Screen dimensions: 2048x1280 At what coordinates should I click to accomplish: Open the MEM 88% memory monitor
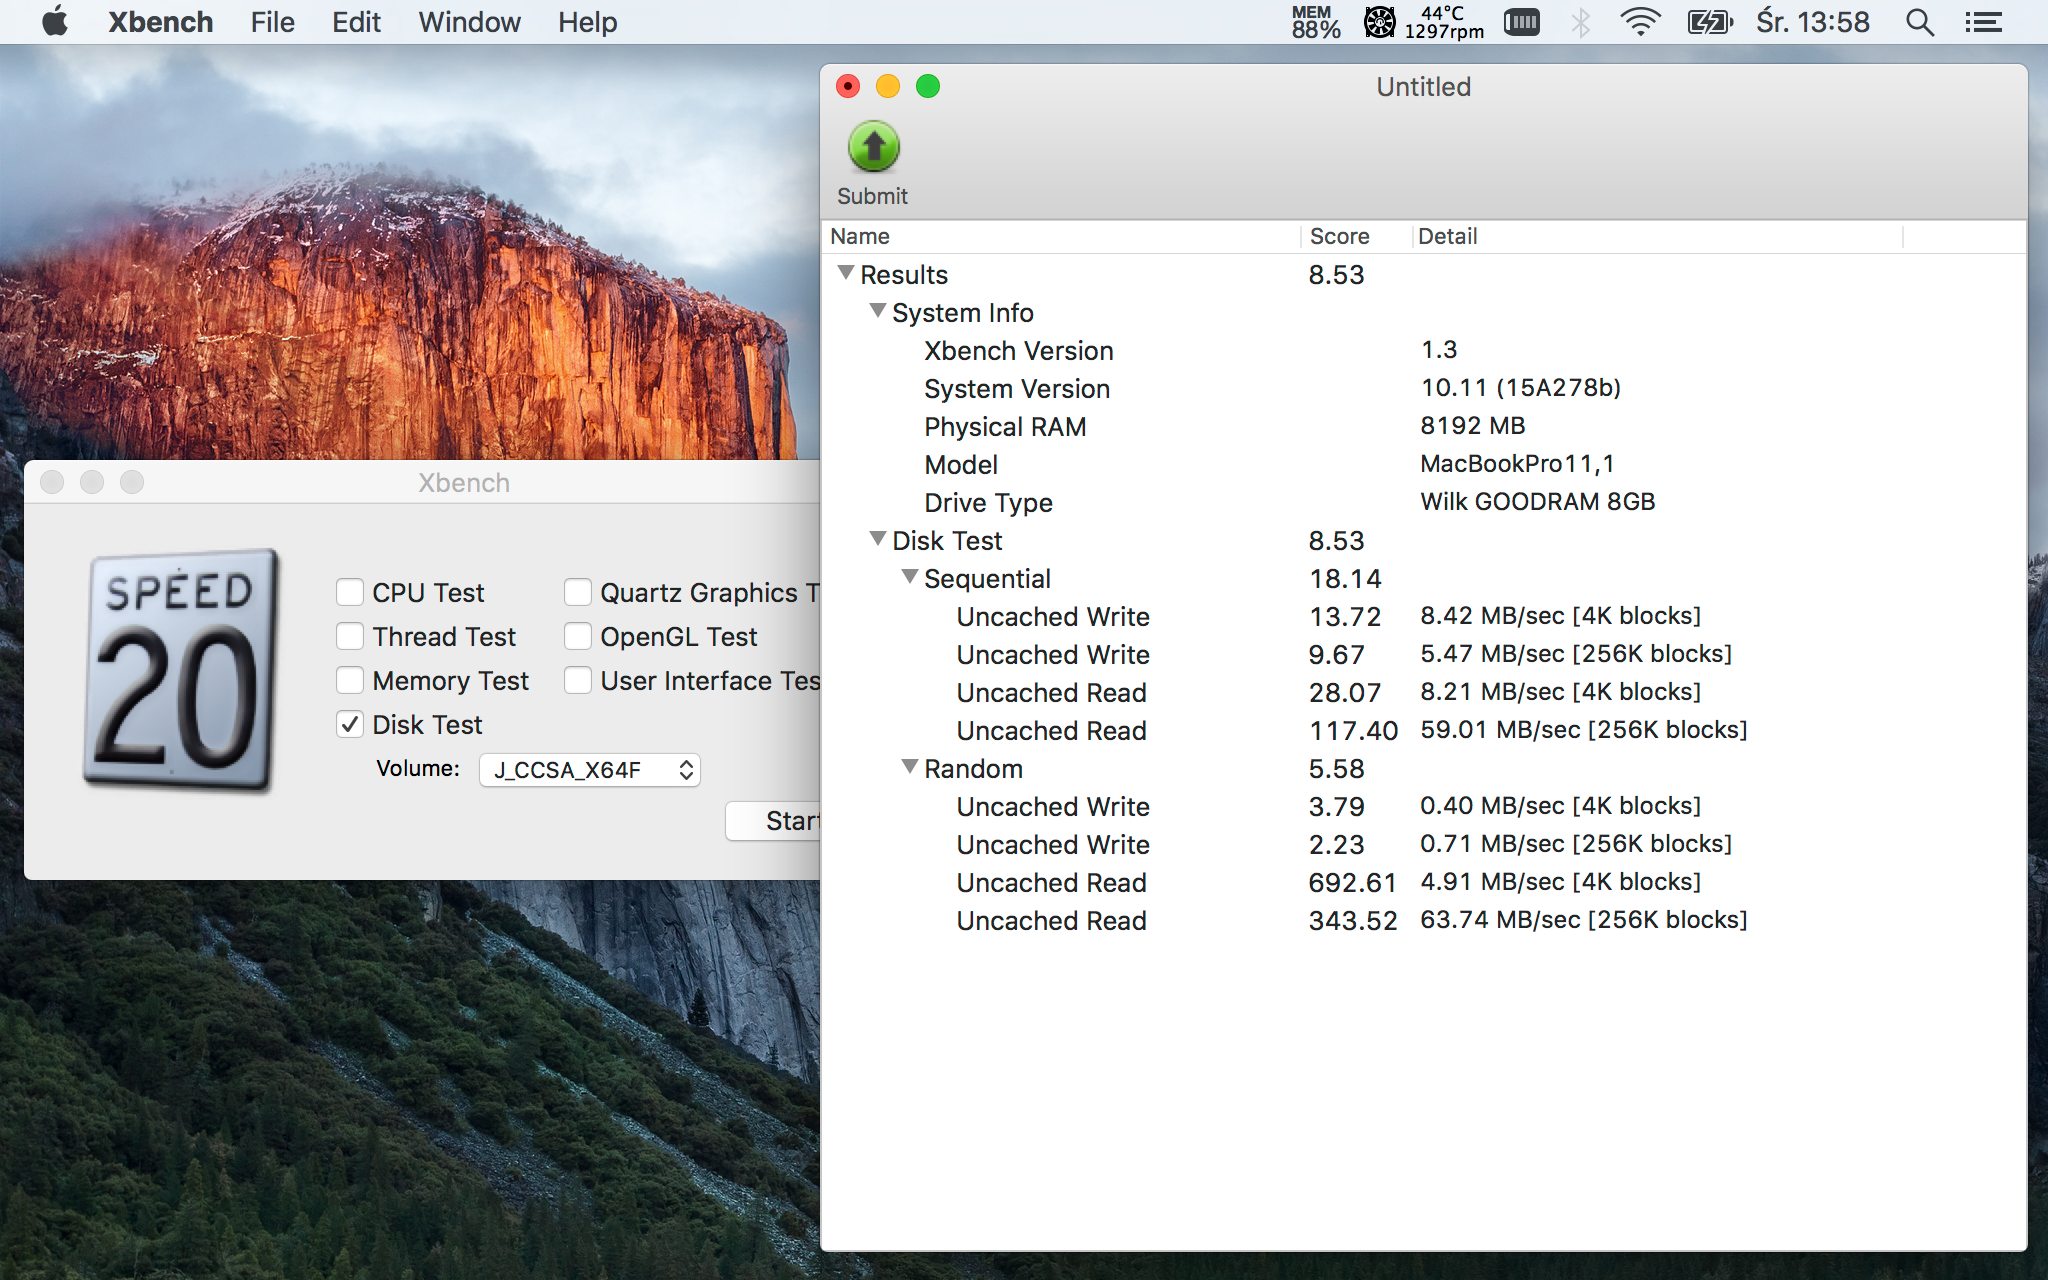pyautogui.click(x=1315, y=22)
